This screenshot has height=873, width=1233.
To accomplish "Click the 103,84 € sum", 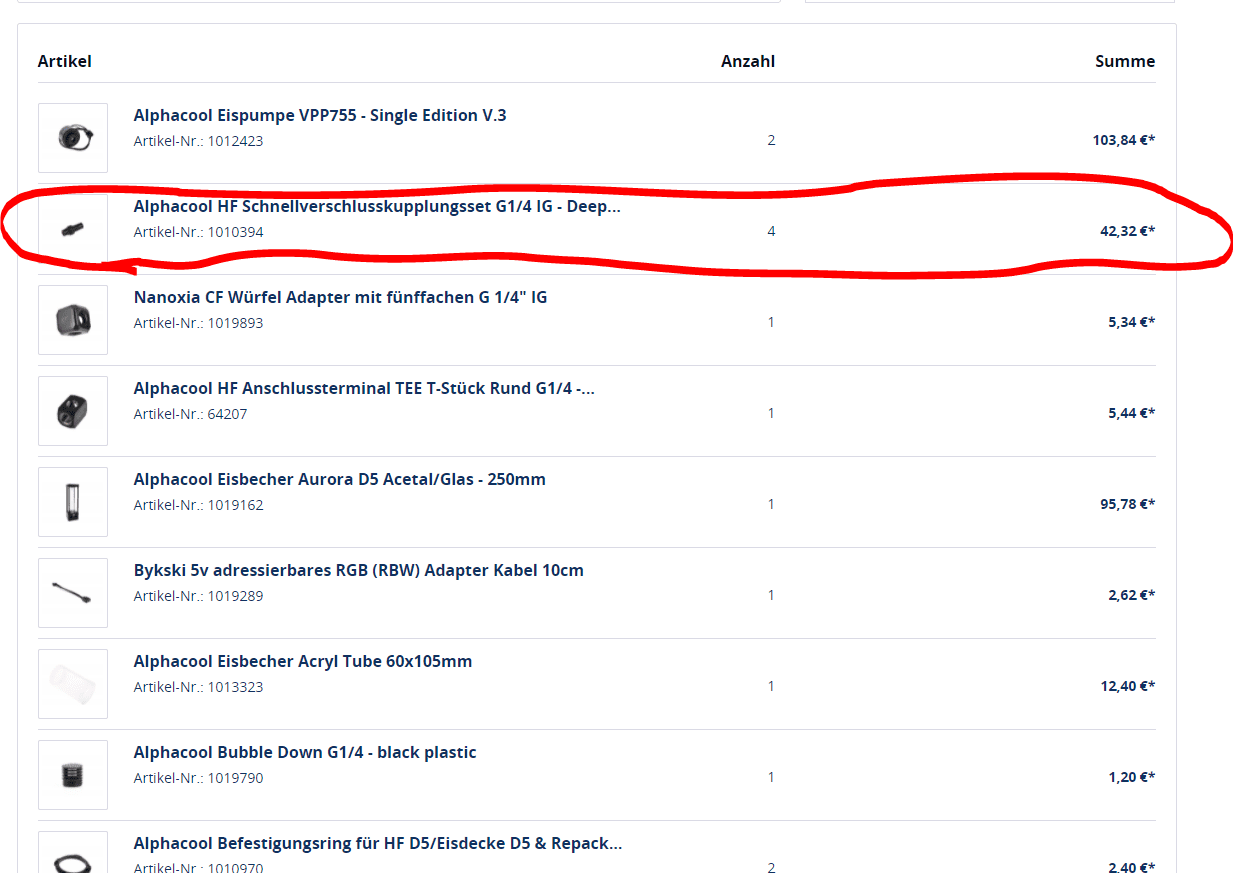I will tap(1123, 140).
